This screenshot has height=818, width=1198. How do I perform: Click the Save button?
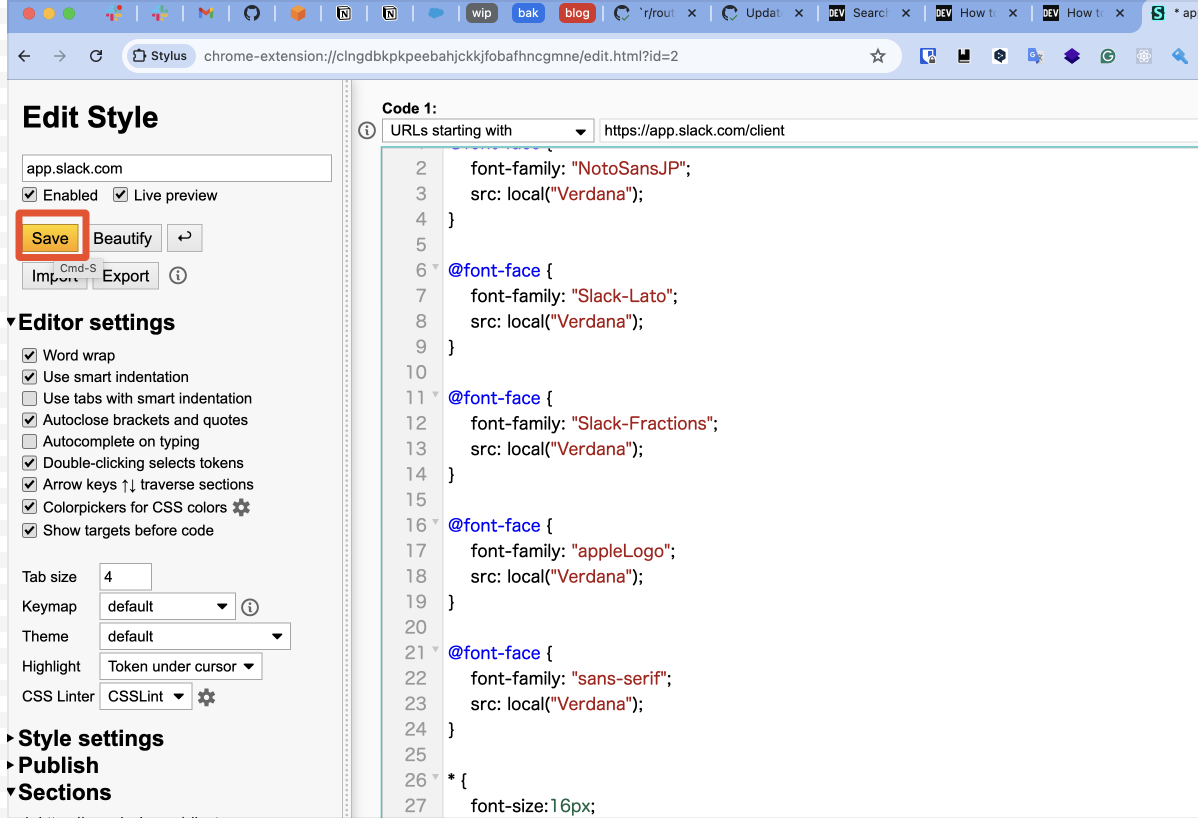click(x=50, y=238)
